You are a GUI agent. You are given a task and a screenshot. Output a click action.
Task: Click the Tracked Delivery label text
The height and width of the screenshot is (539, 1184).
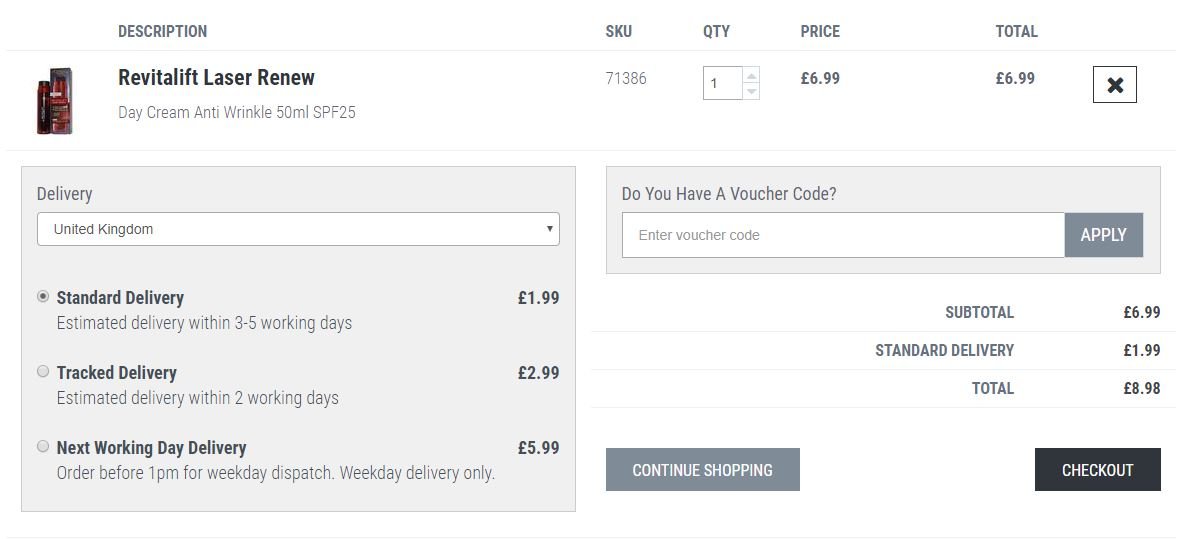[116, 373]
